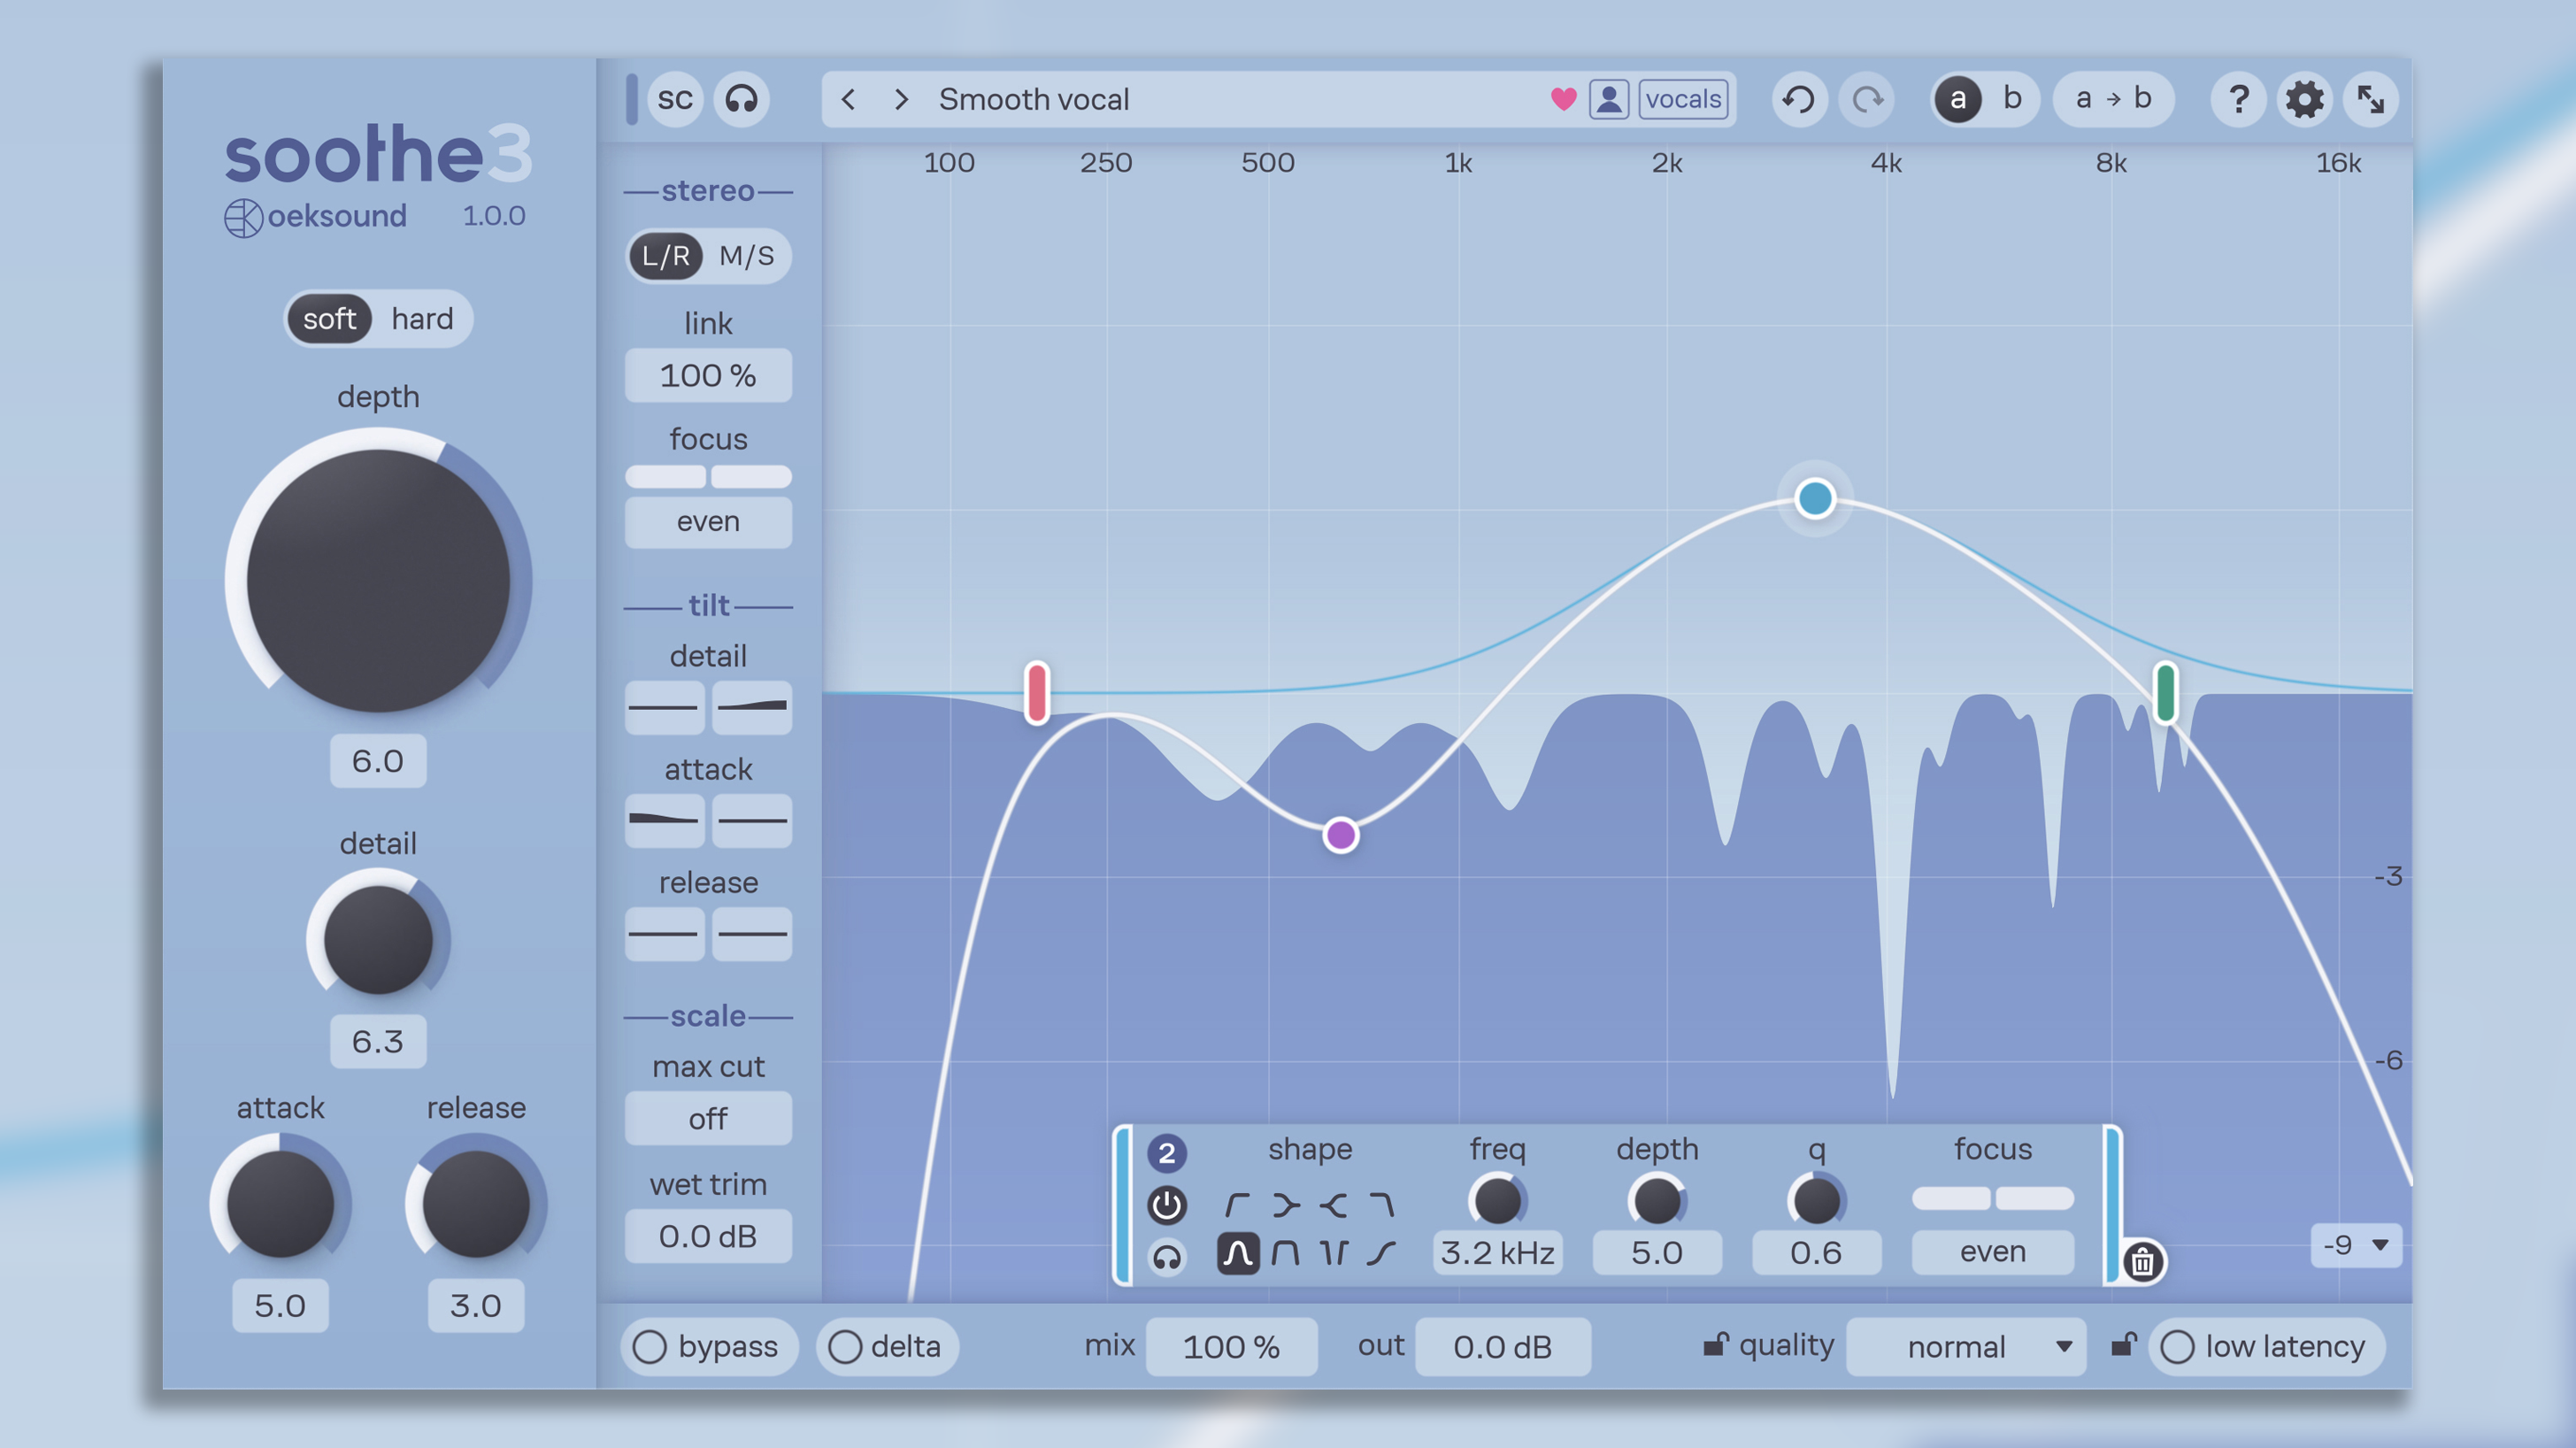Delete band 2 with the trash icon

pos(2142,1261)
